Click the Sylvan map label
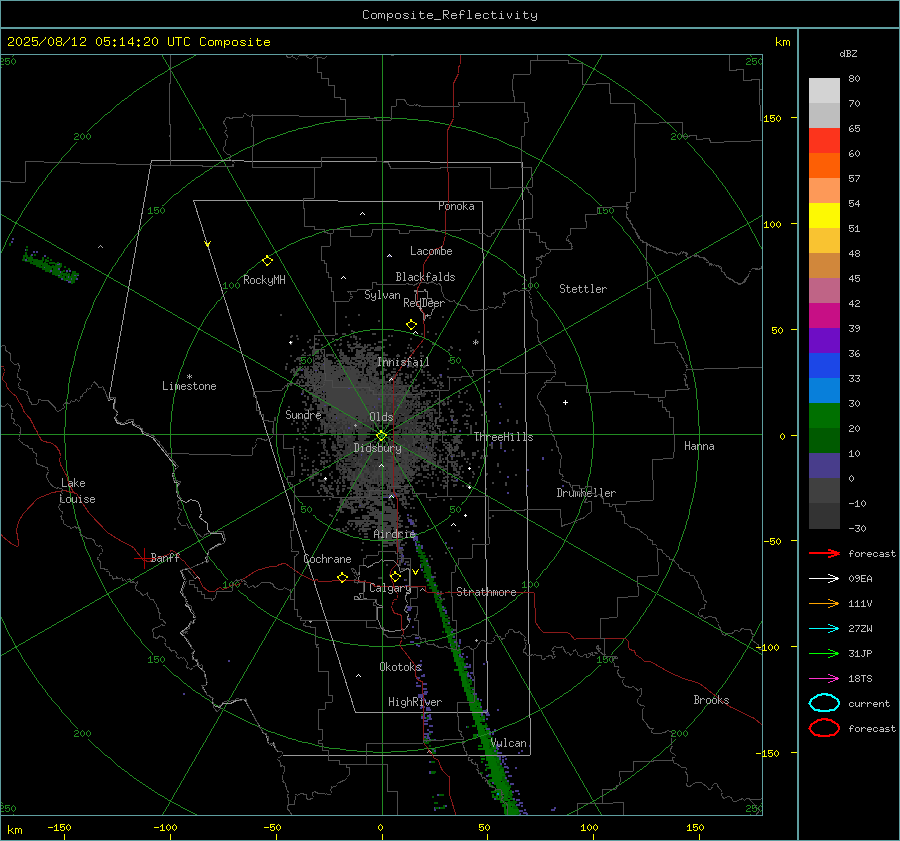The height and width of the screenshot is (841, 900). [382, 295]
